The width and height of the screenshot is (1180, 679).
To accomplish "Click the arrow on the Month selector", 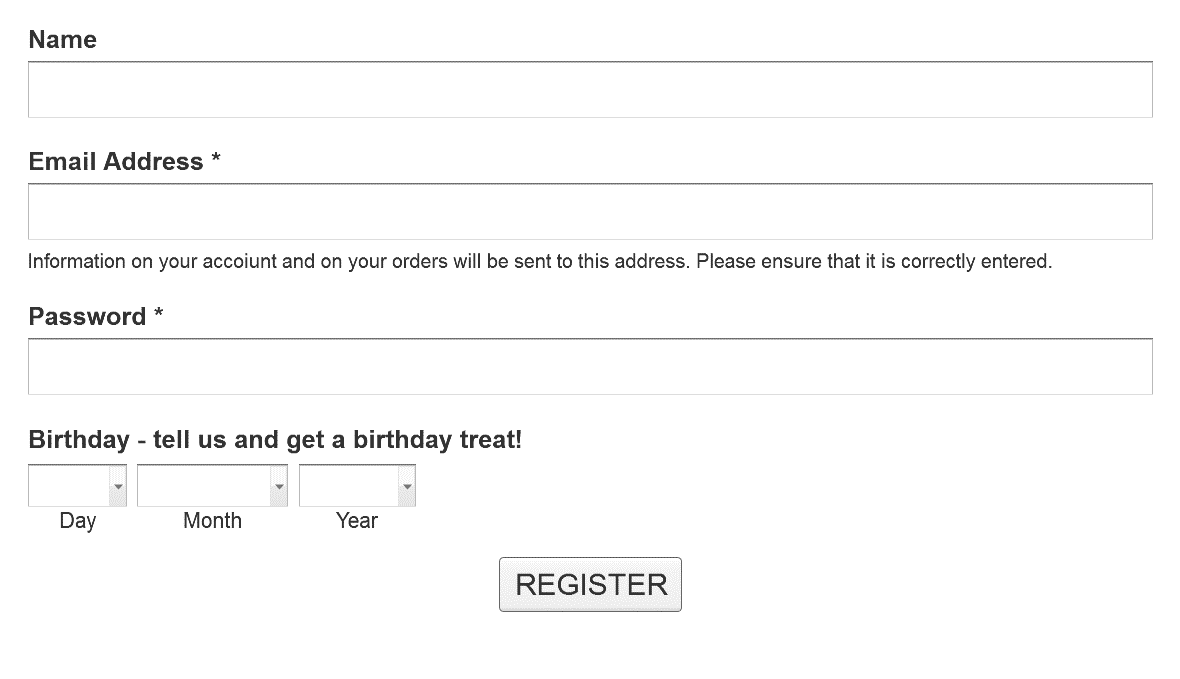I will pos(279,486).
